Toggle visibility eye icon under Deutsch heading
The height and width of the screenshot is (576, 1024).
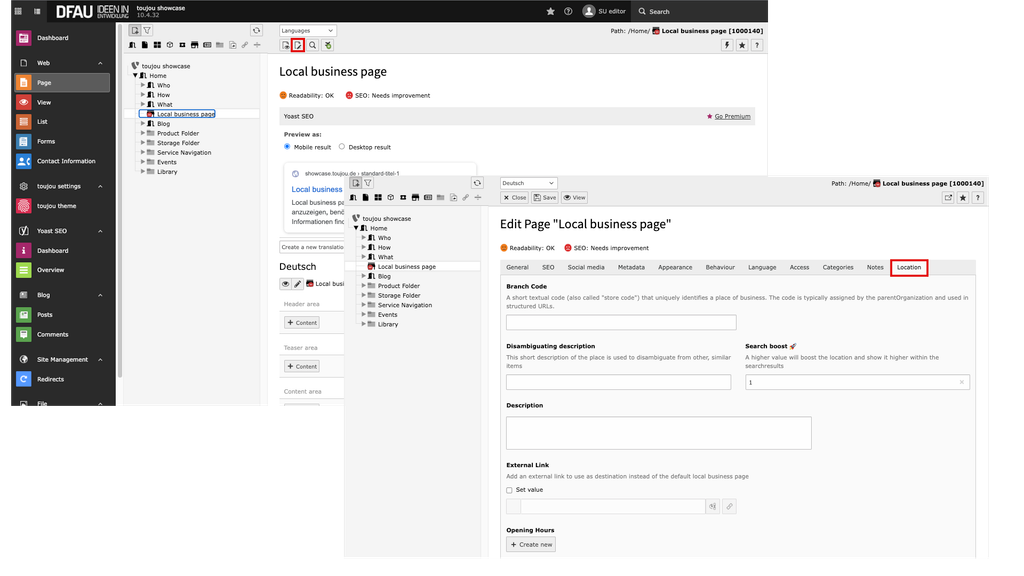click(x=285, y=283)
